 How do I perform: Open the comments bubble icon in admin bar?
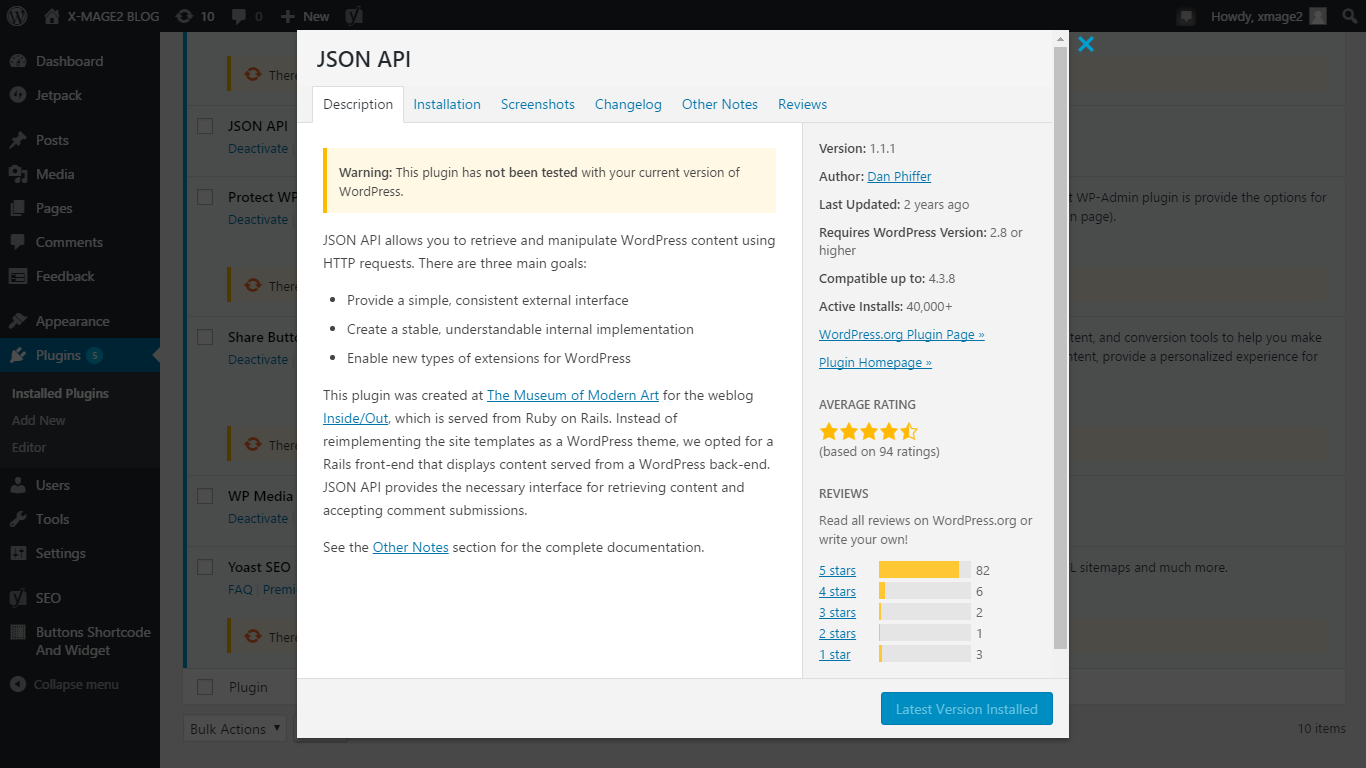coord(238,16)
